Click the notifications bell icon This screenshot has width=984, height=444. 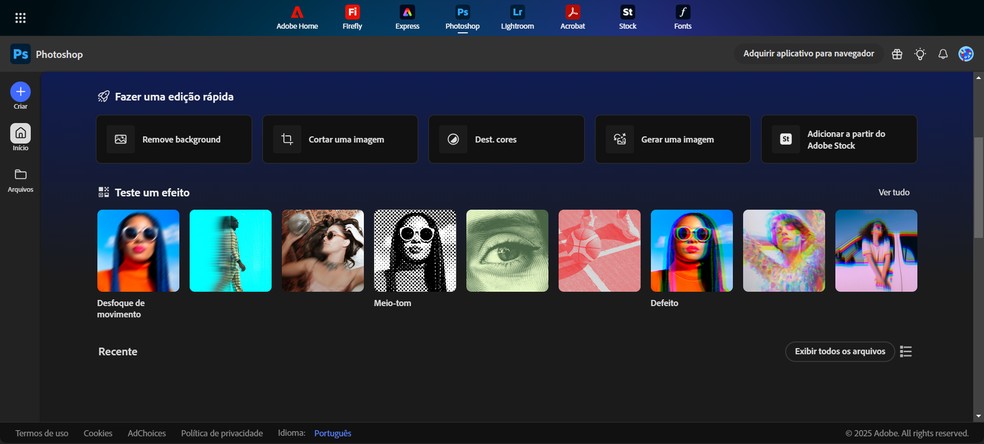pos(942,54)
